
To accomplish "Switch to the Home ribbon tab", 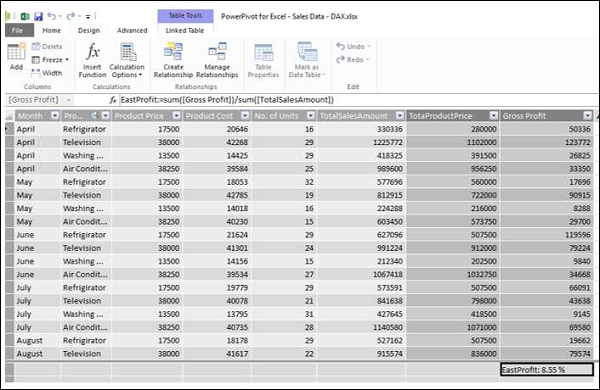I will pos(51,31).
